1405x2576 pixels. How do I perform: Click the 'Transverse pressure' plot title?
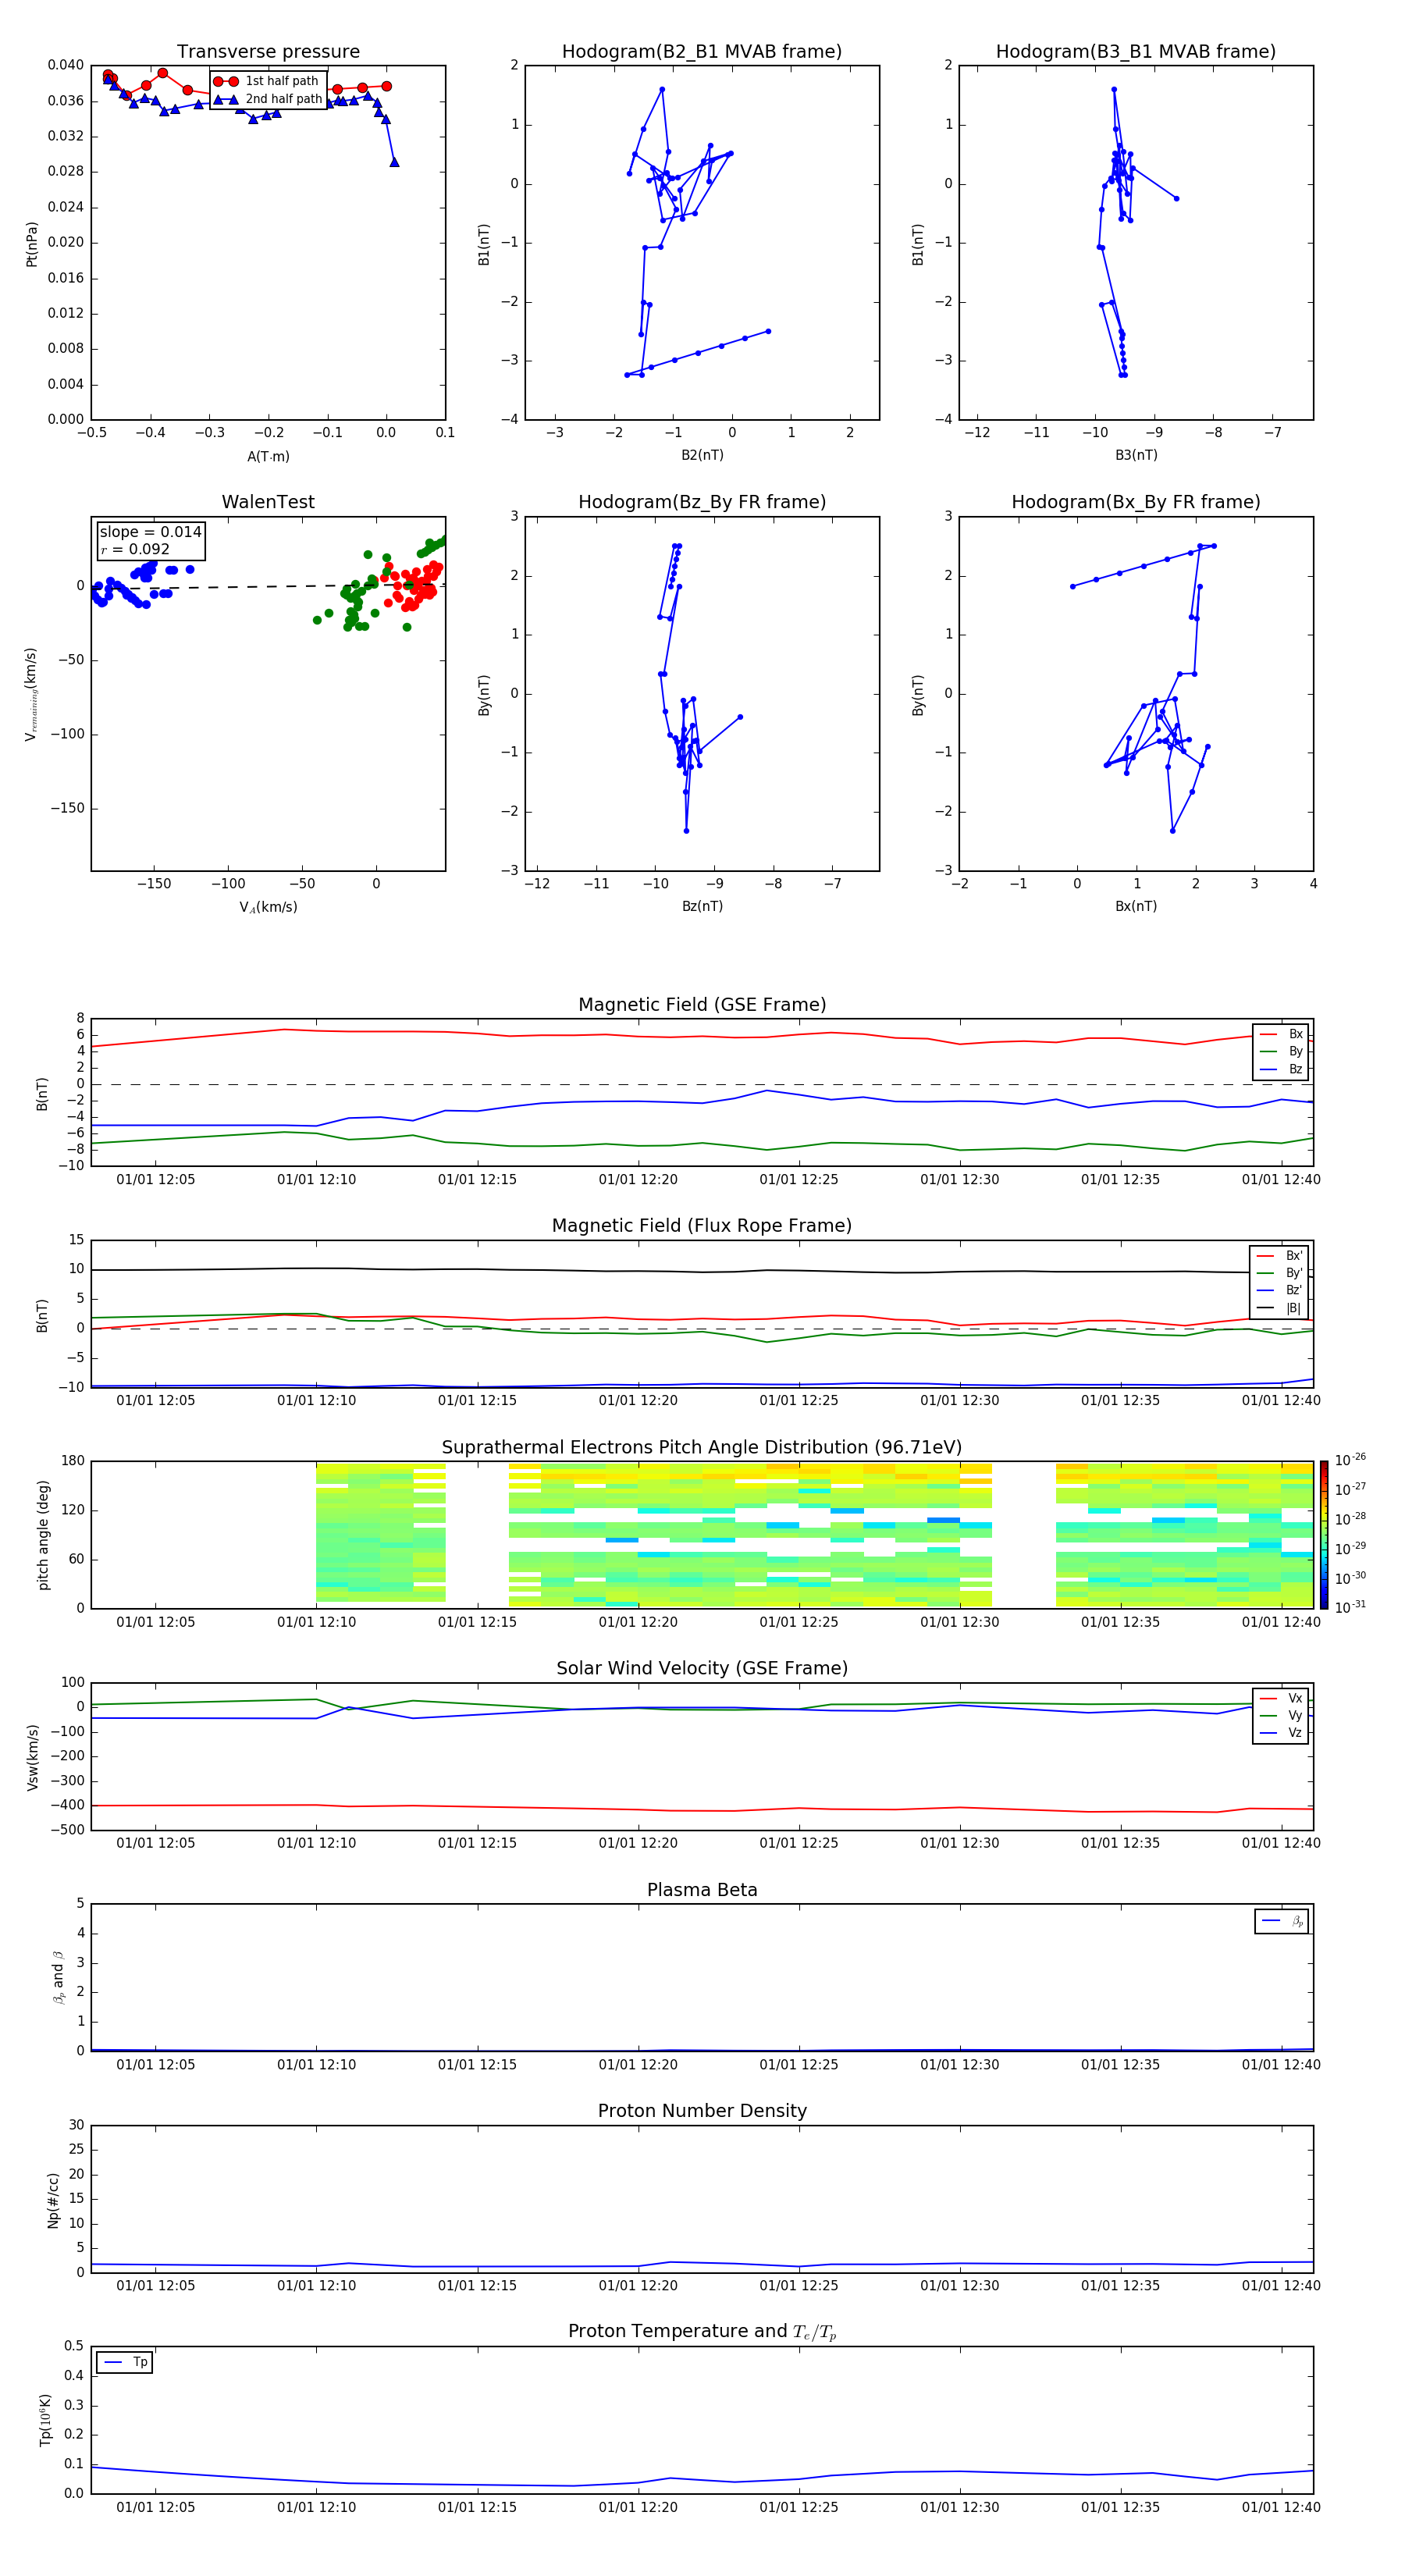click(268, 52)
